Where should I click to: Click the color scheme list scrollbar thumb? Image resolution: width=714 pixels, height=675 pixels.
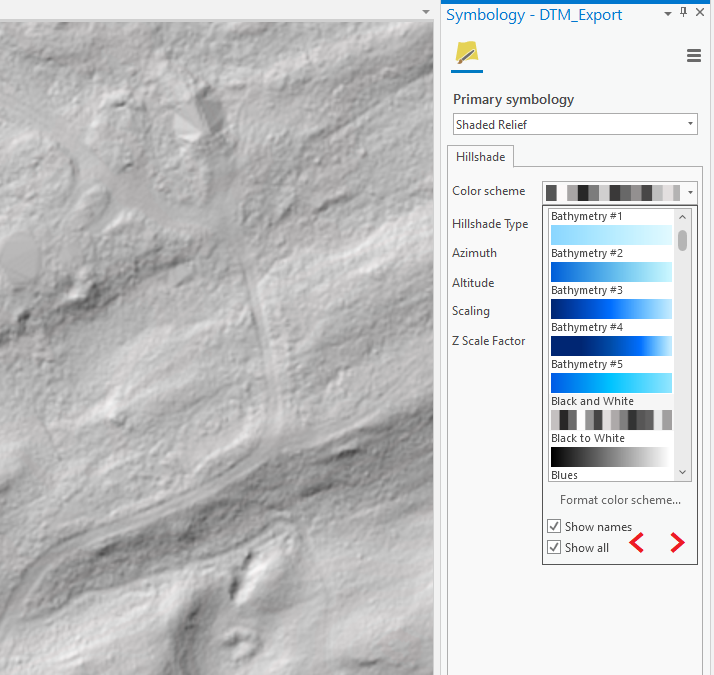[683, 240]
